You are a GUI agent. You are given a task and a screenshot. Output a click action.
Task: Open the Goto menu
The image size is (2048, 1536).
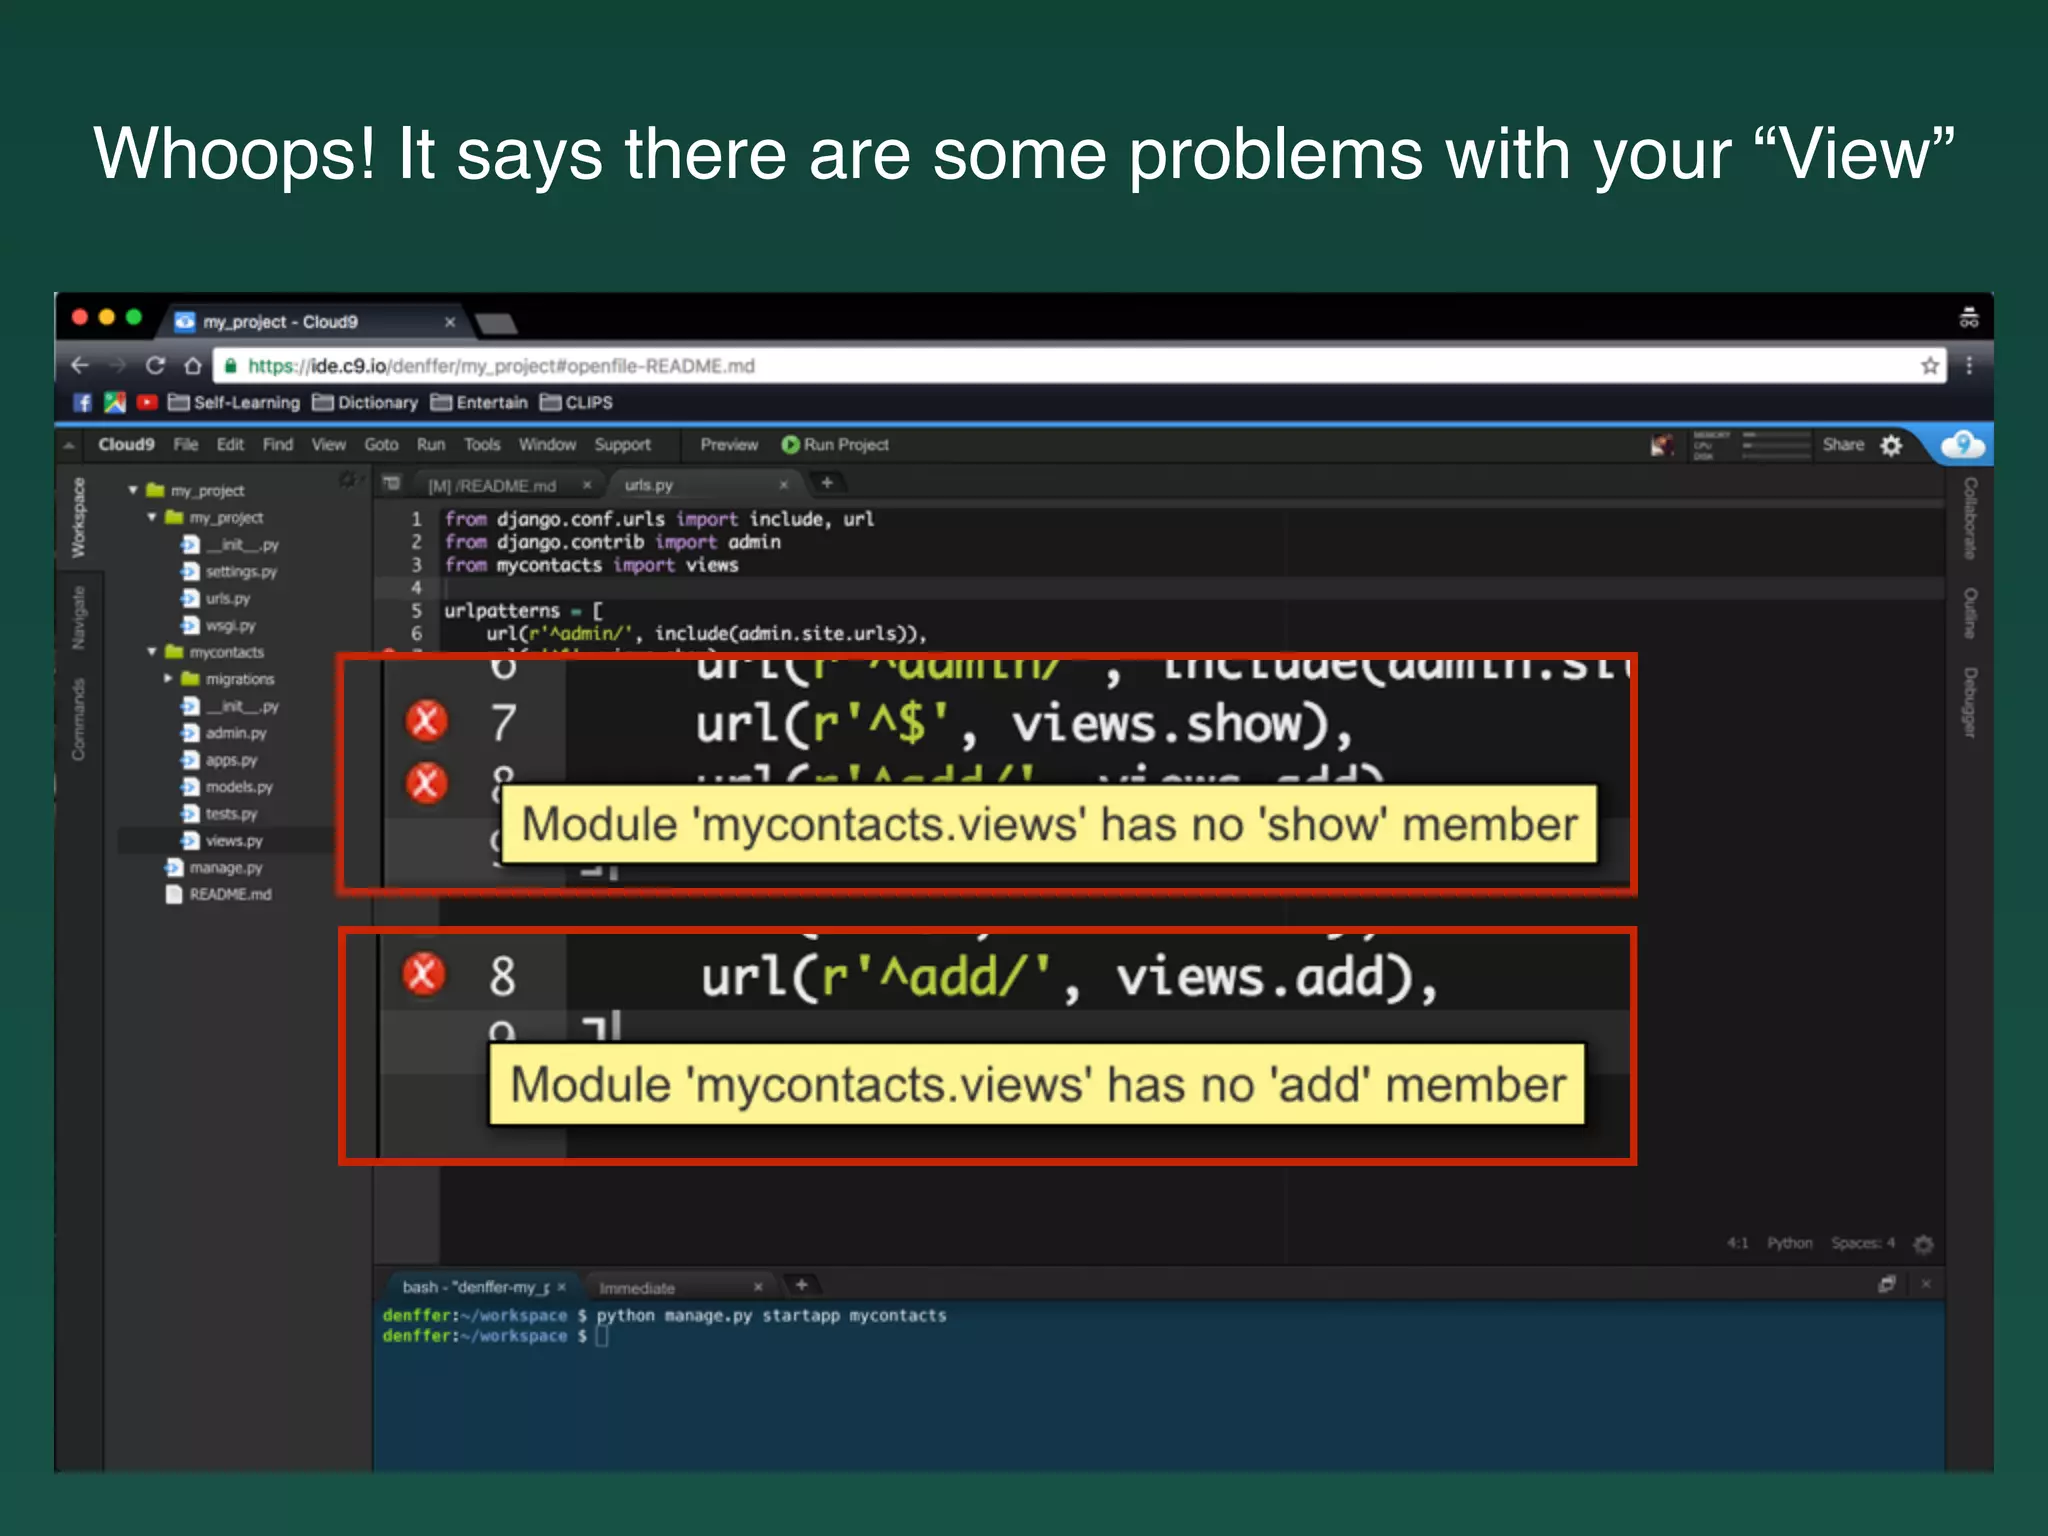click(x=381, y=445)
